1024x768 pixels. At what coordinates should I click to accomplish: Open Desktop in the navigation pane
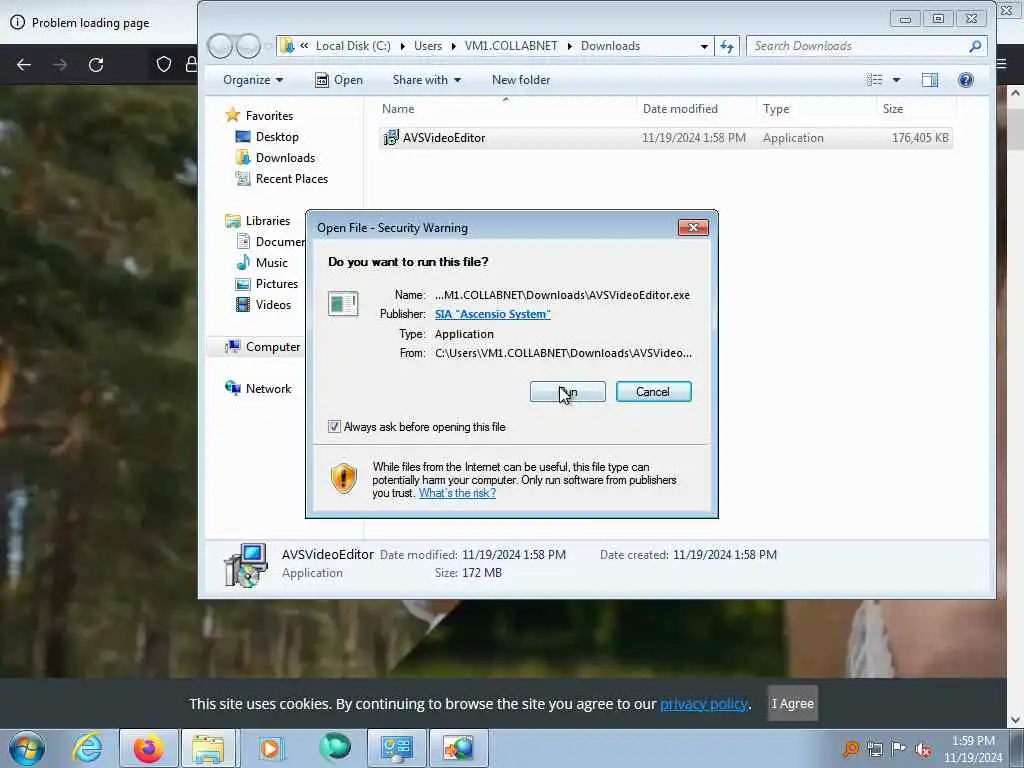click(277, 136)
